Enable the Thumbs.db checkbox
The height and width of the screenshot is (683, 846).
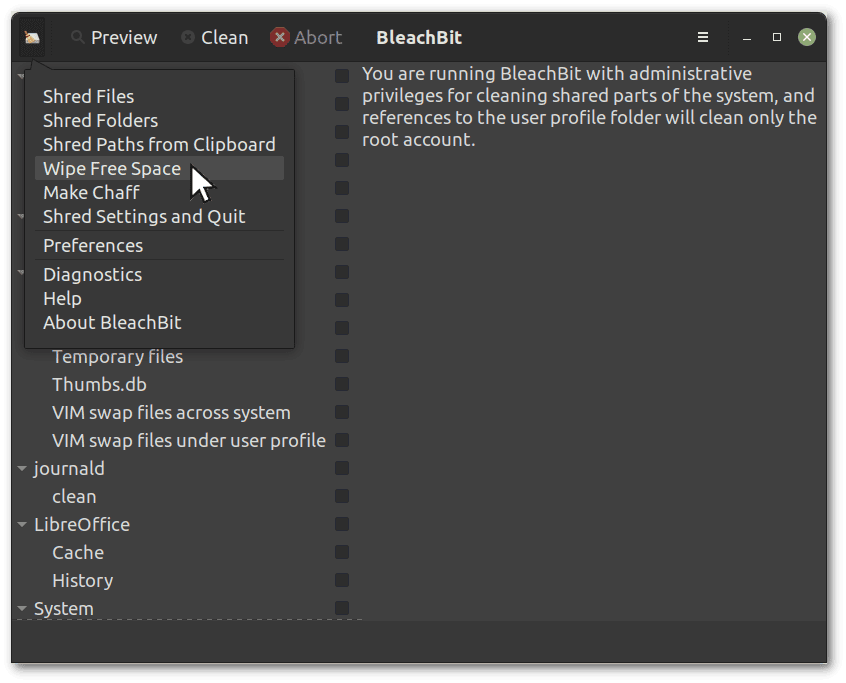[x=344, y=384]
